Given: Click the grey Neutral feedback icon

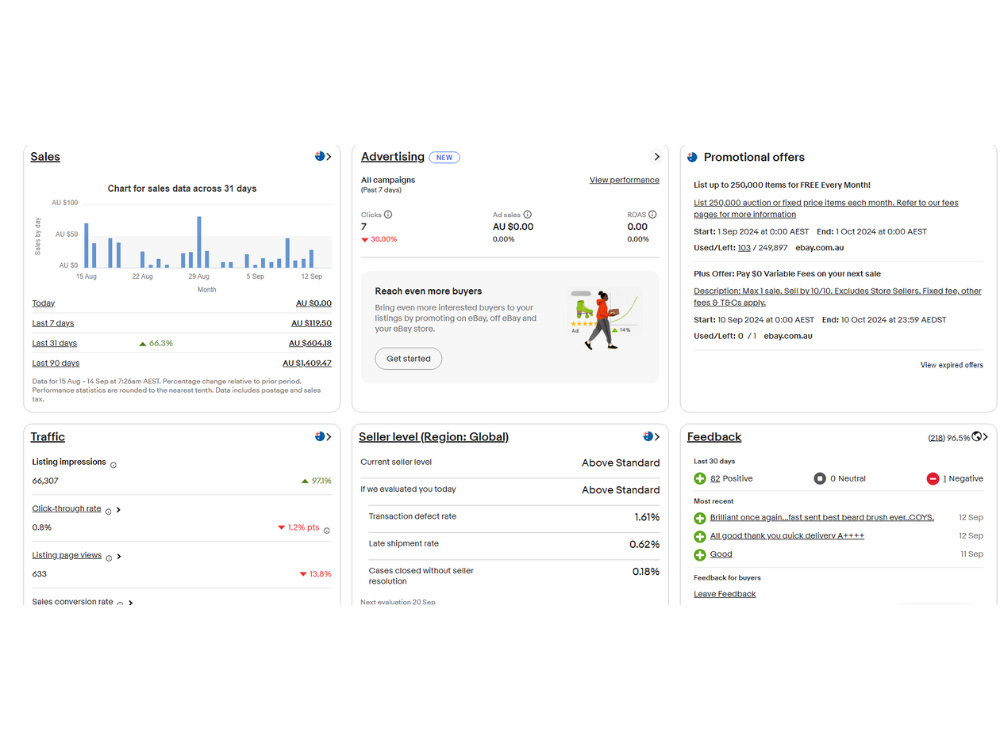Looking at the screenshot, I should pos(820,479).
